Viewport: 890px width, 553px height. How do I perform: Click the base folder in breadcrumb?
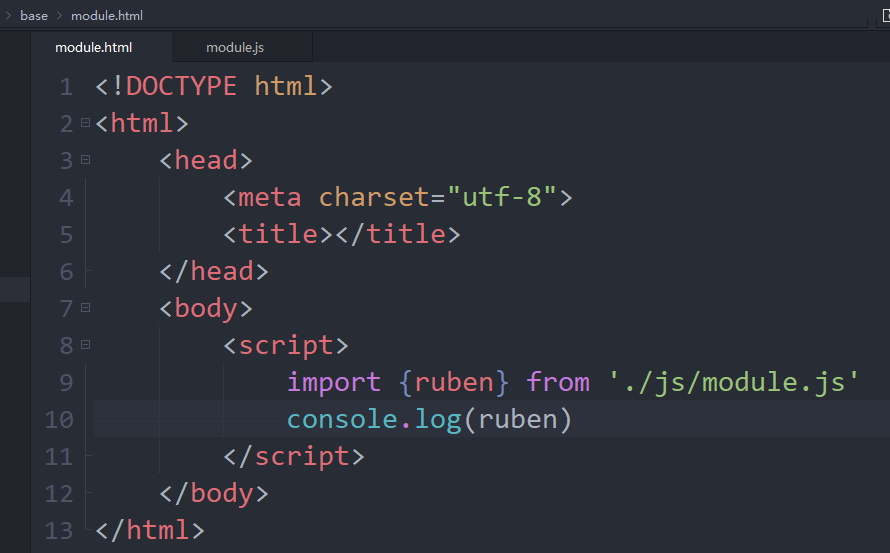34,16
